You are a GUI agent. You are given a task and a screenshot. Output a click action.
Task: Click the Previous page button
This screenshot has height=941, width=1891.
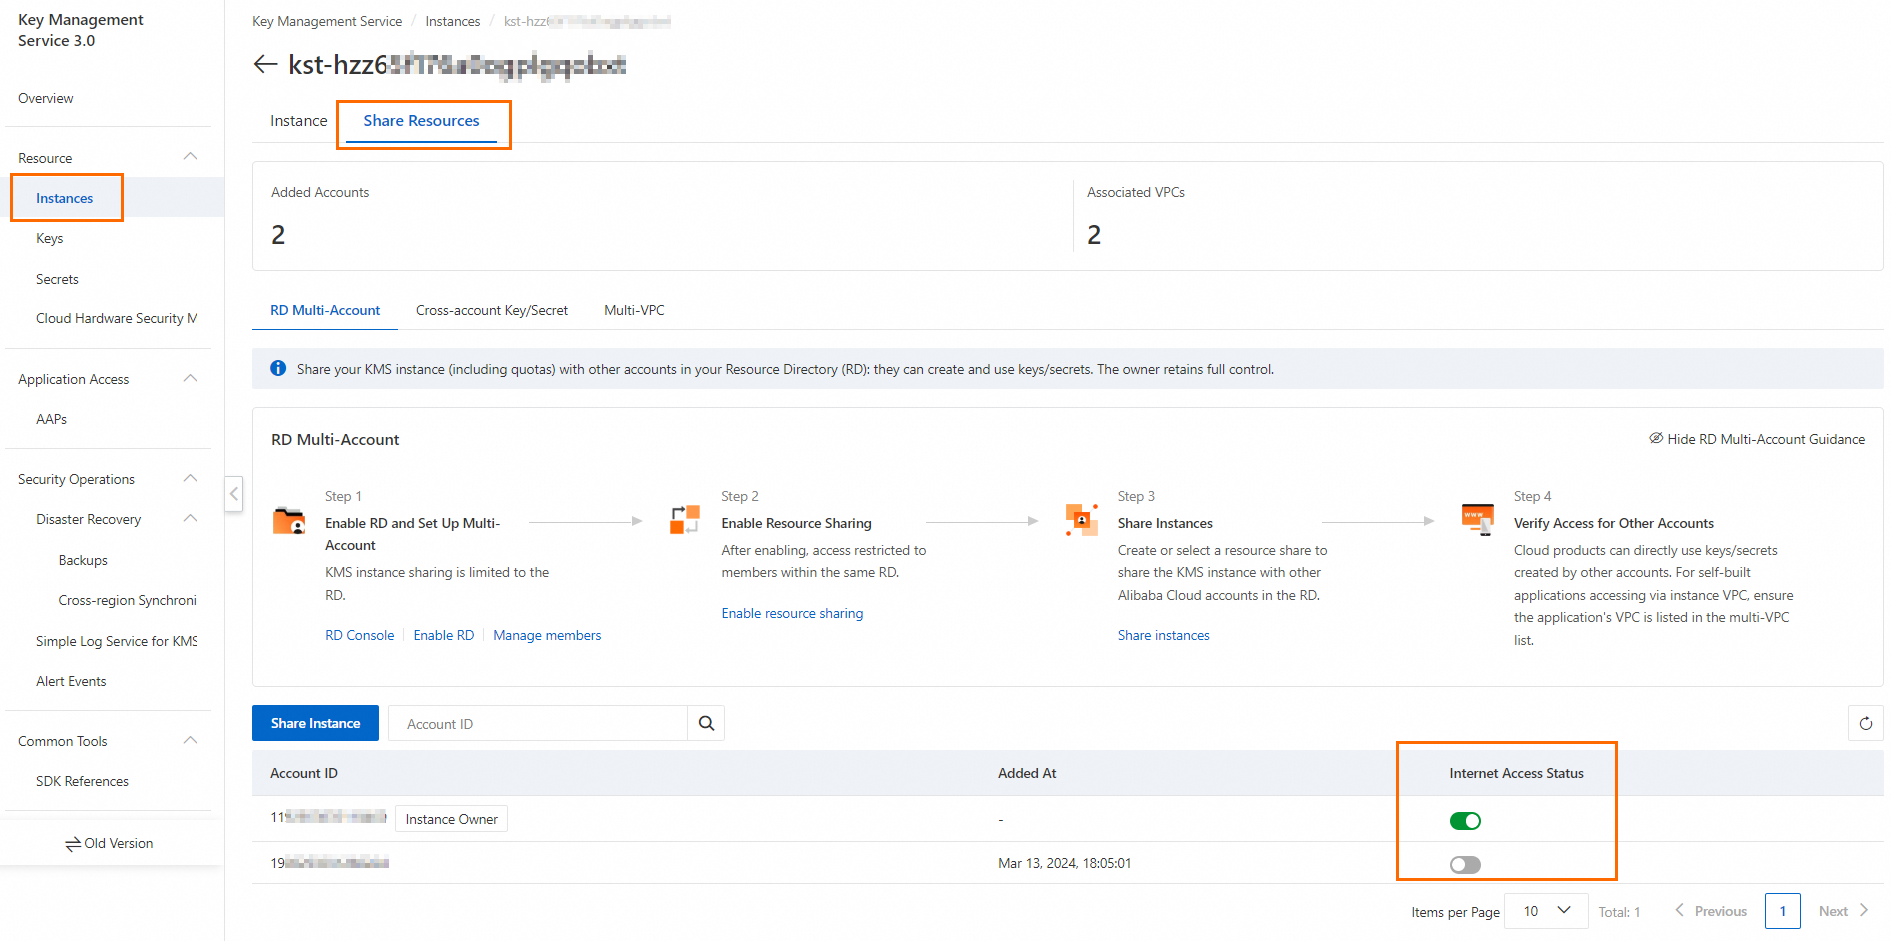(x=1710, y=911)
